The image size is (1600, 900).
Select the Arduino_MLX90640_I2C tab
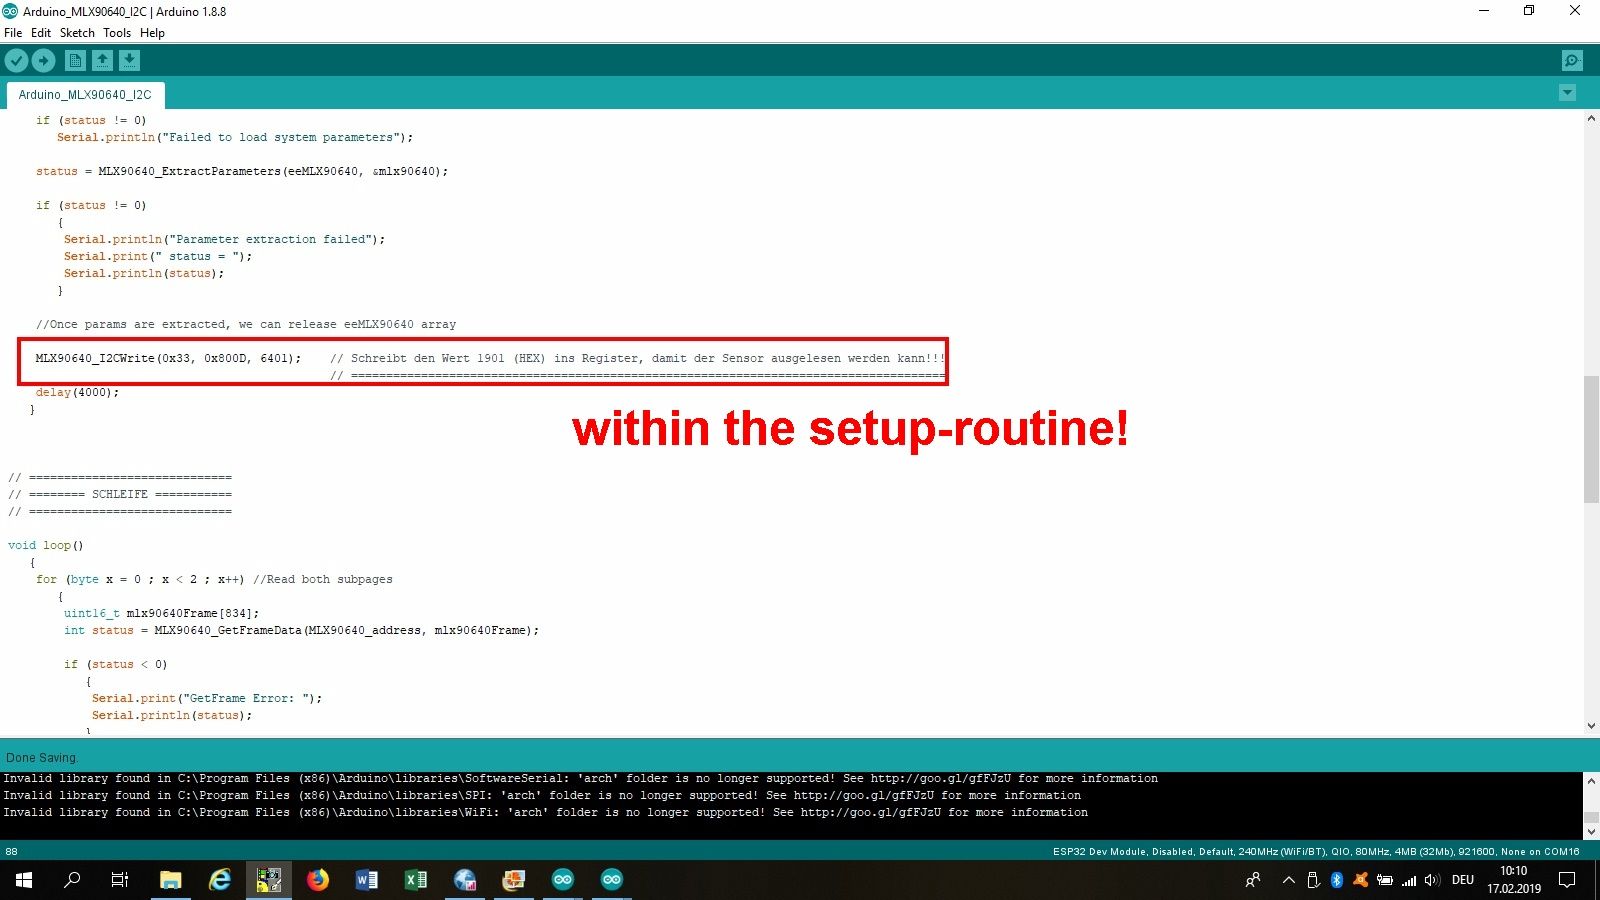coord(85,95)
